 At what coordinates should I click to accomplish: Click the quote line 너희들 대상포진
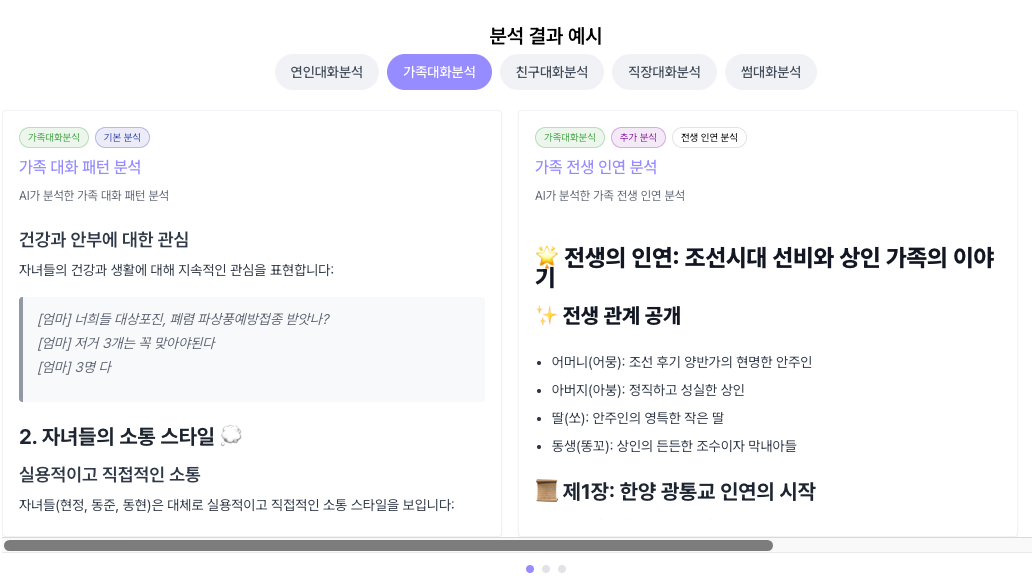(184, 319)
